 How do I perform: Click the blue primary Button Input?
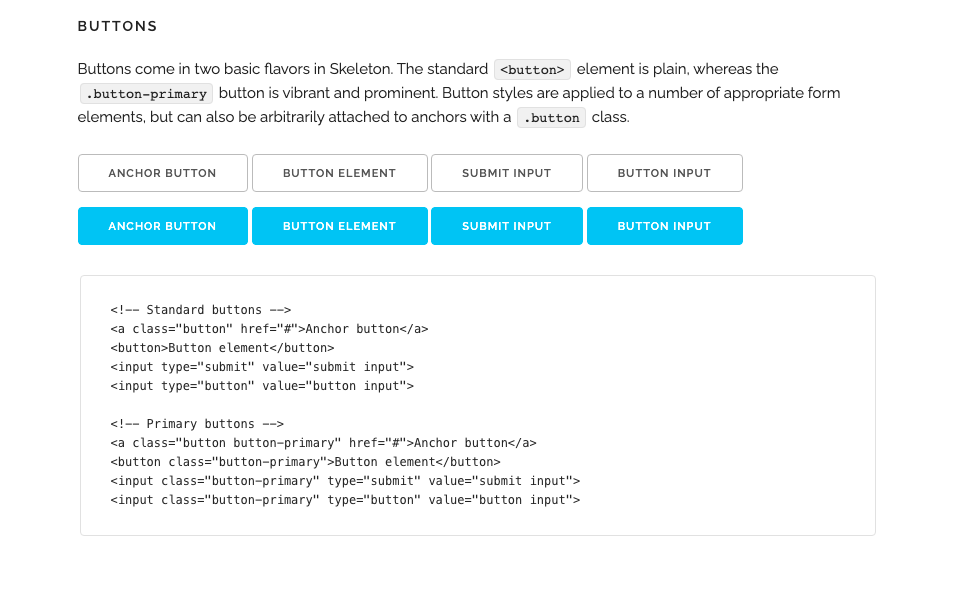pyautogui.click(x=665, y=226)
